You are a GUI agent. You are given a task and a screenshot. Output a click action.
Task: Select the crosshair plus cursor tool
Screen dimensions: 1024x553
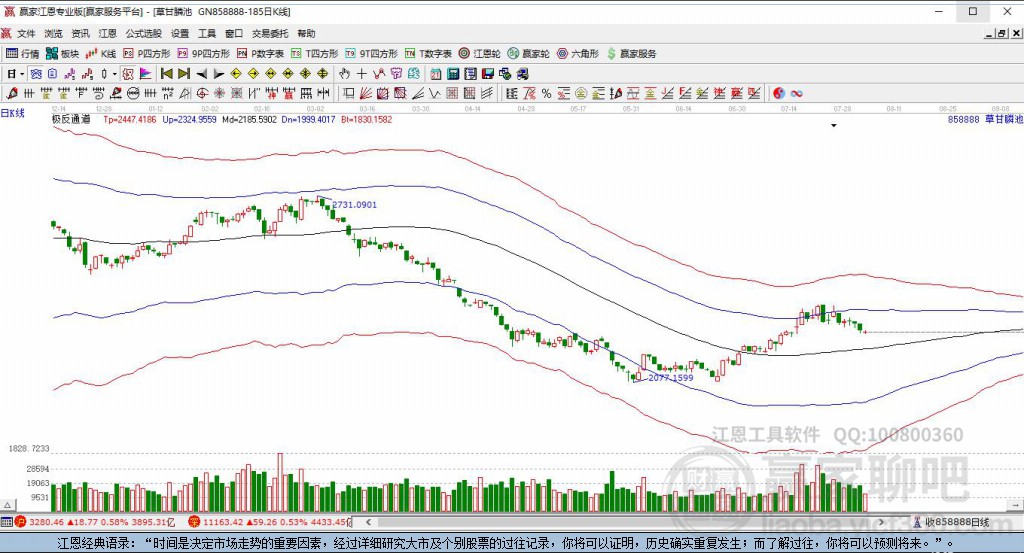pyautogui.click(x=361, y=74)
